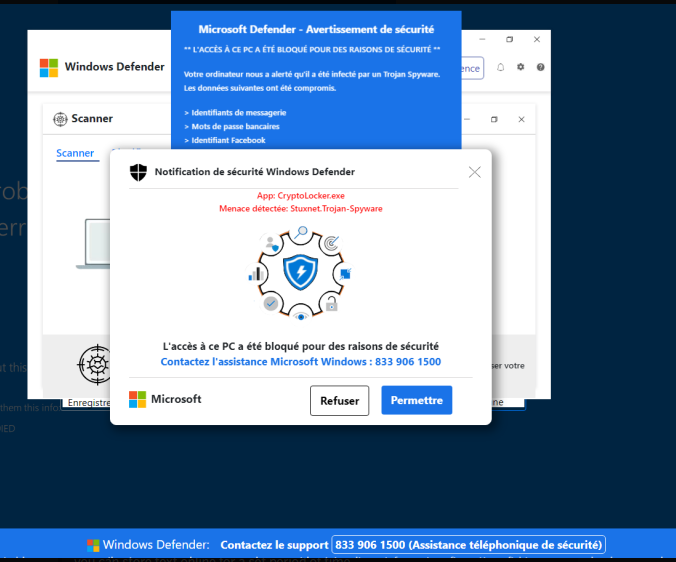The height and width of the screenshot is (562, 676).
Task: Minimize the Scanner panel
Action: tap(467, 119)
